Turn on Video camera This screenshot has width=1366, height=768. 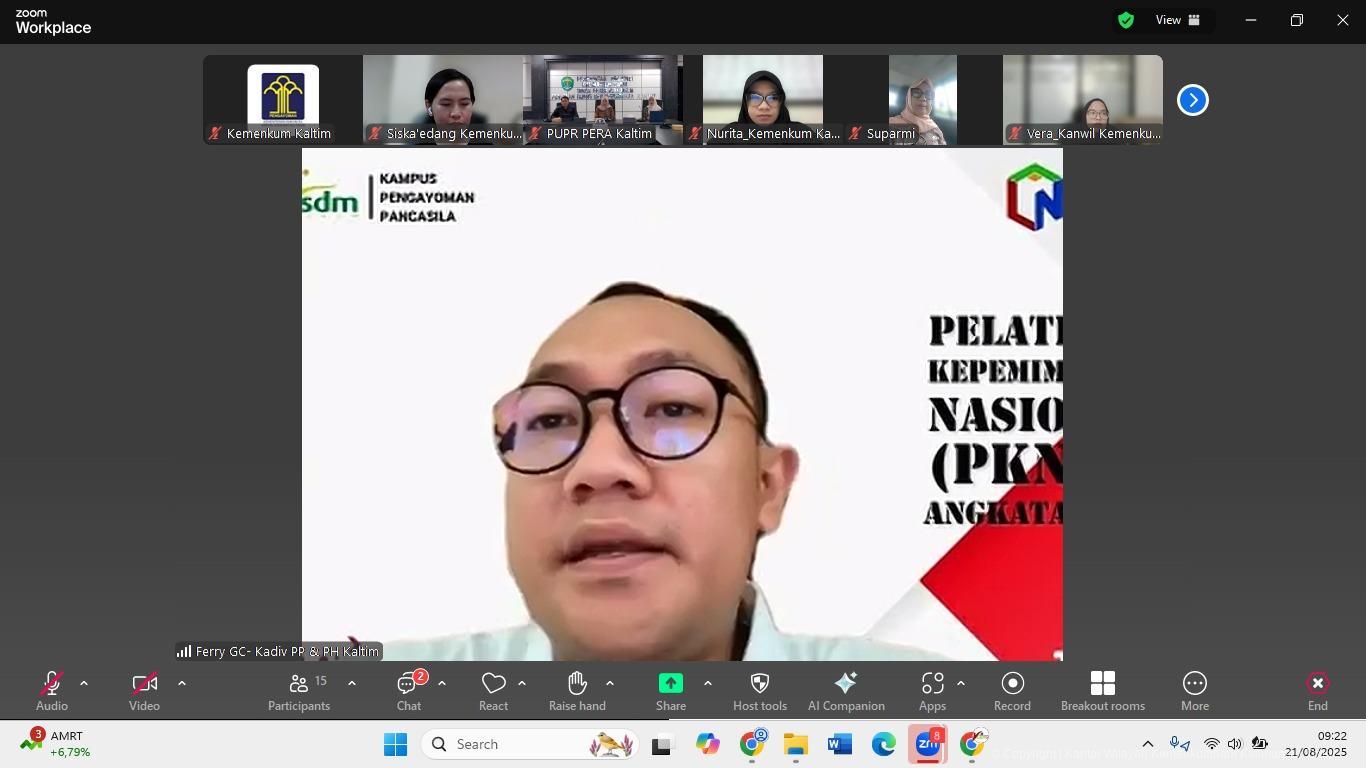pyautogui.click(x=144, y=691)
